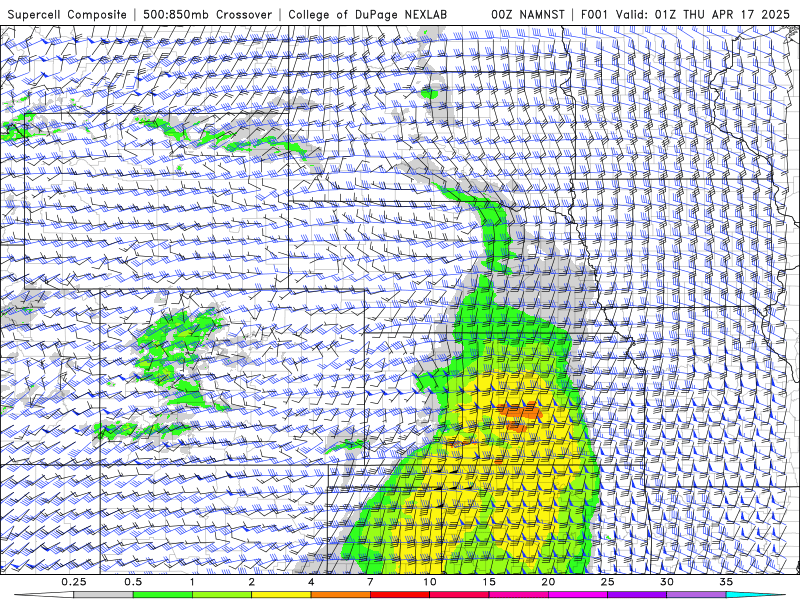The width and height of the screenshot is (800, 600).
Task: Click the legend value '10'
Action: coord(430,582)
